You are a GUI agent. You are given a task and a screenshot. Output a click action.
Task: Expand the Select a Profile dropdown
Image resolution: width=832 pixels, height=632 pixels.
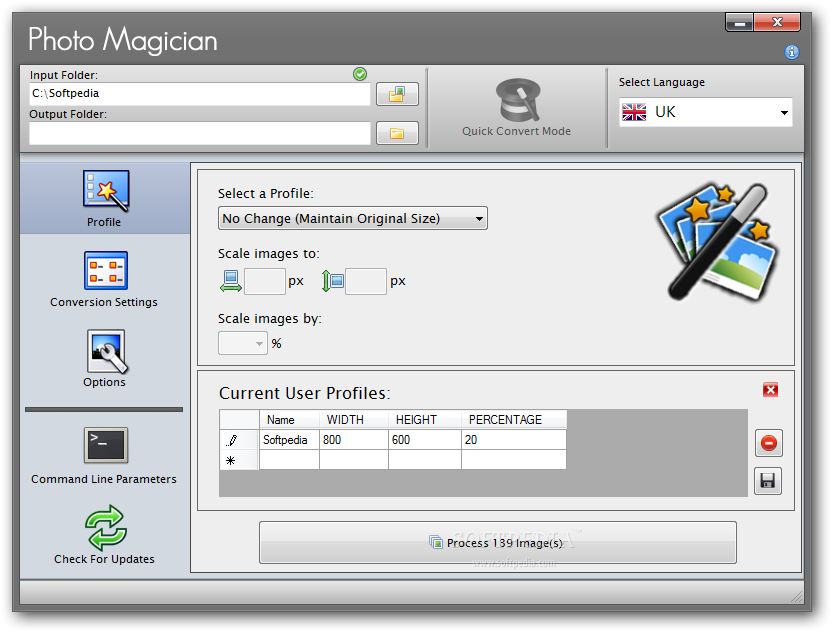[x=353, y=219]
